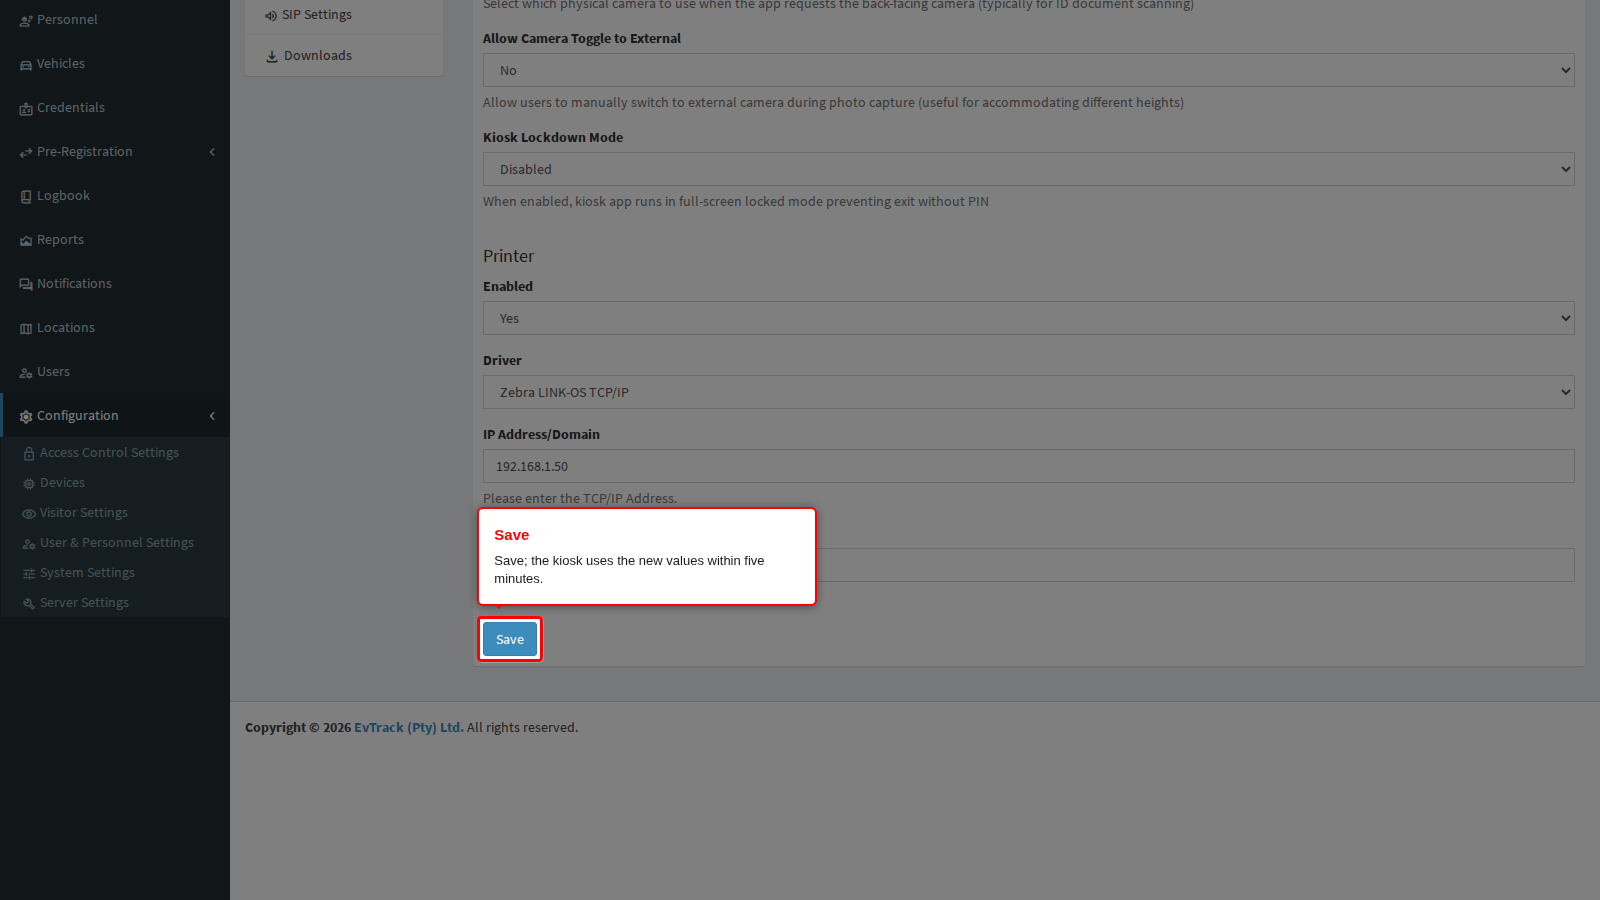
Task: Open the Allow Camera Toggle to External dropdown
Action: [1028, 70]
